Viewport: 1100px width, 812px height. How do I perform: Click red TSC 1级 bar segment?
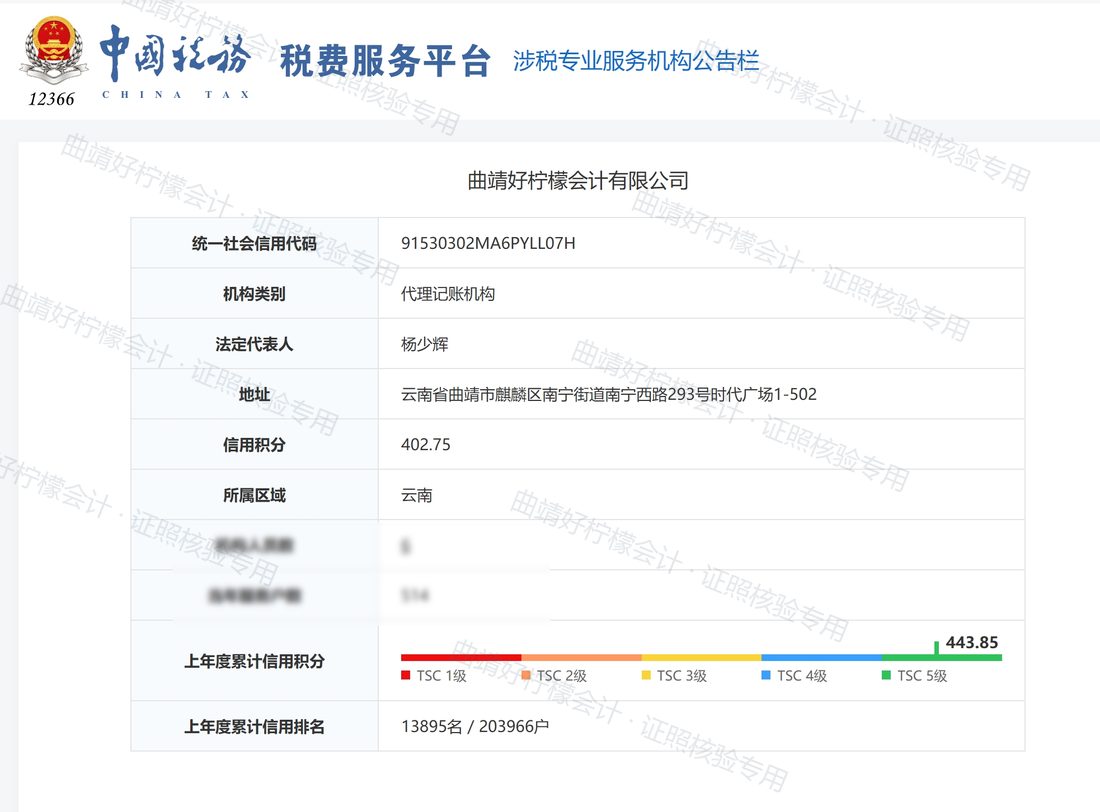461,658
